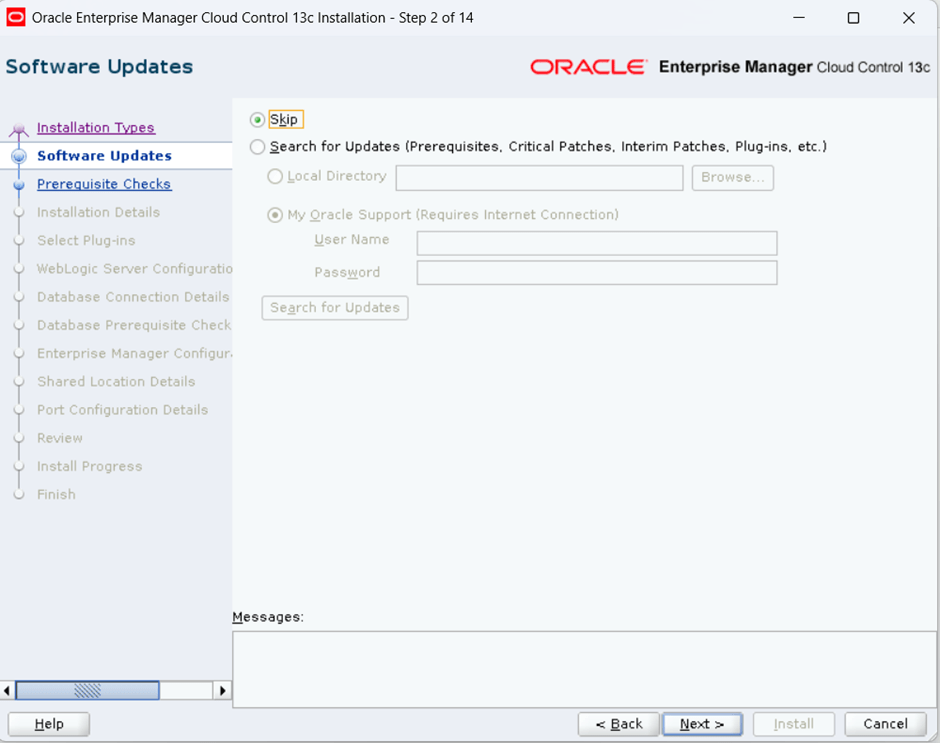Select the Search for Updates radio option
This screenshot has width=940, height=743.
258,147
